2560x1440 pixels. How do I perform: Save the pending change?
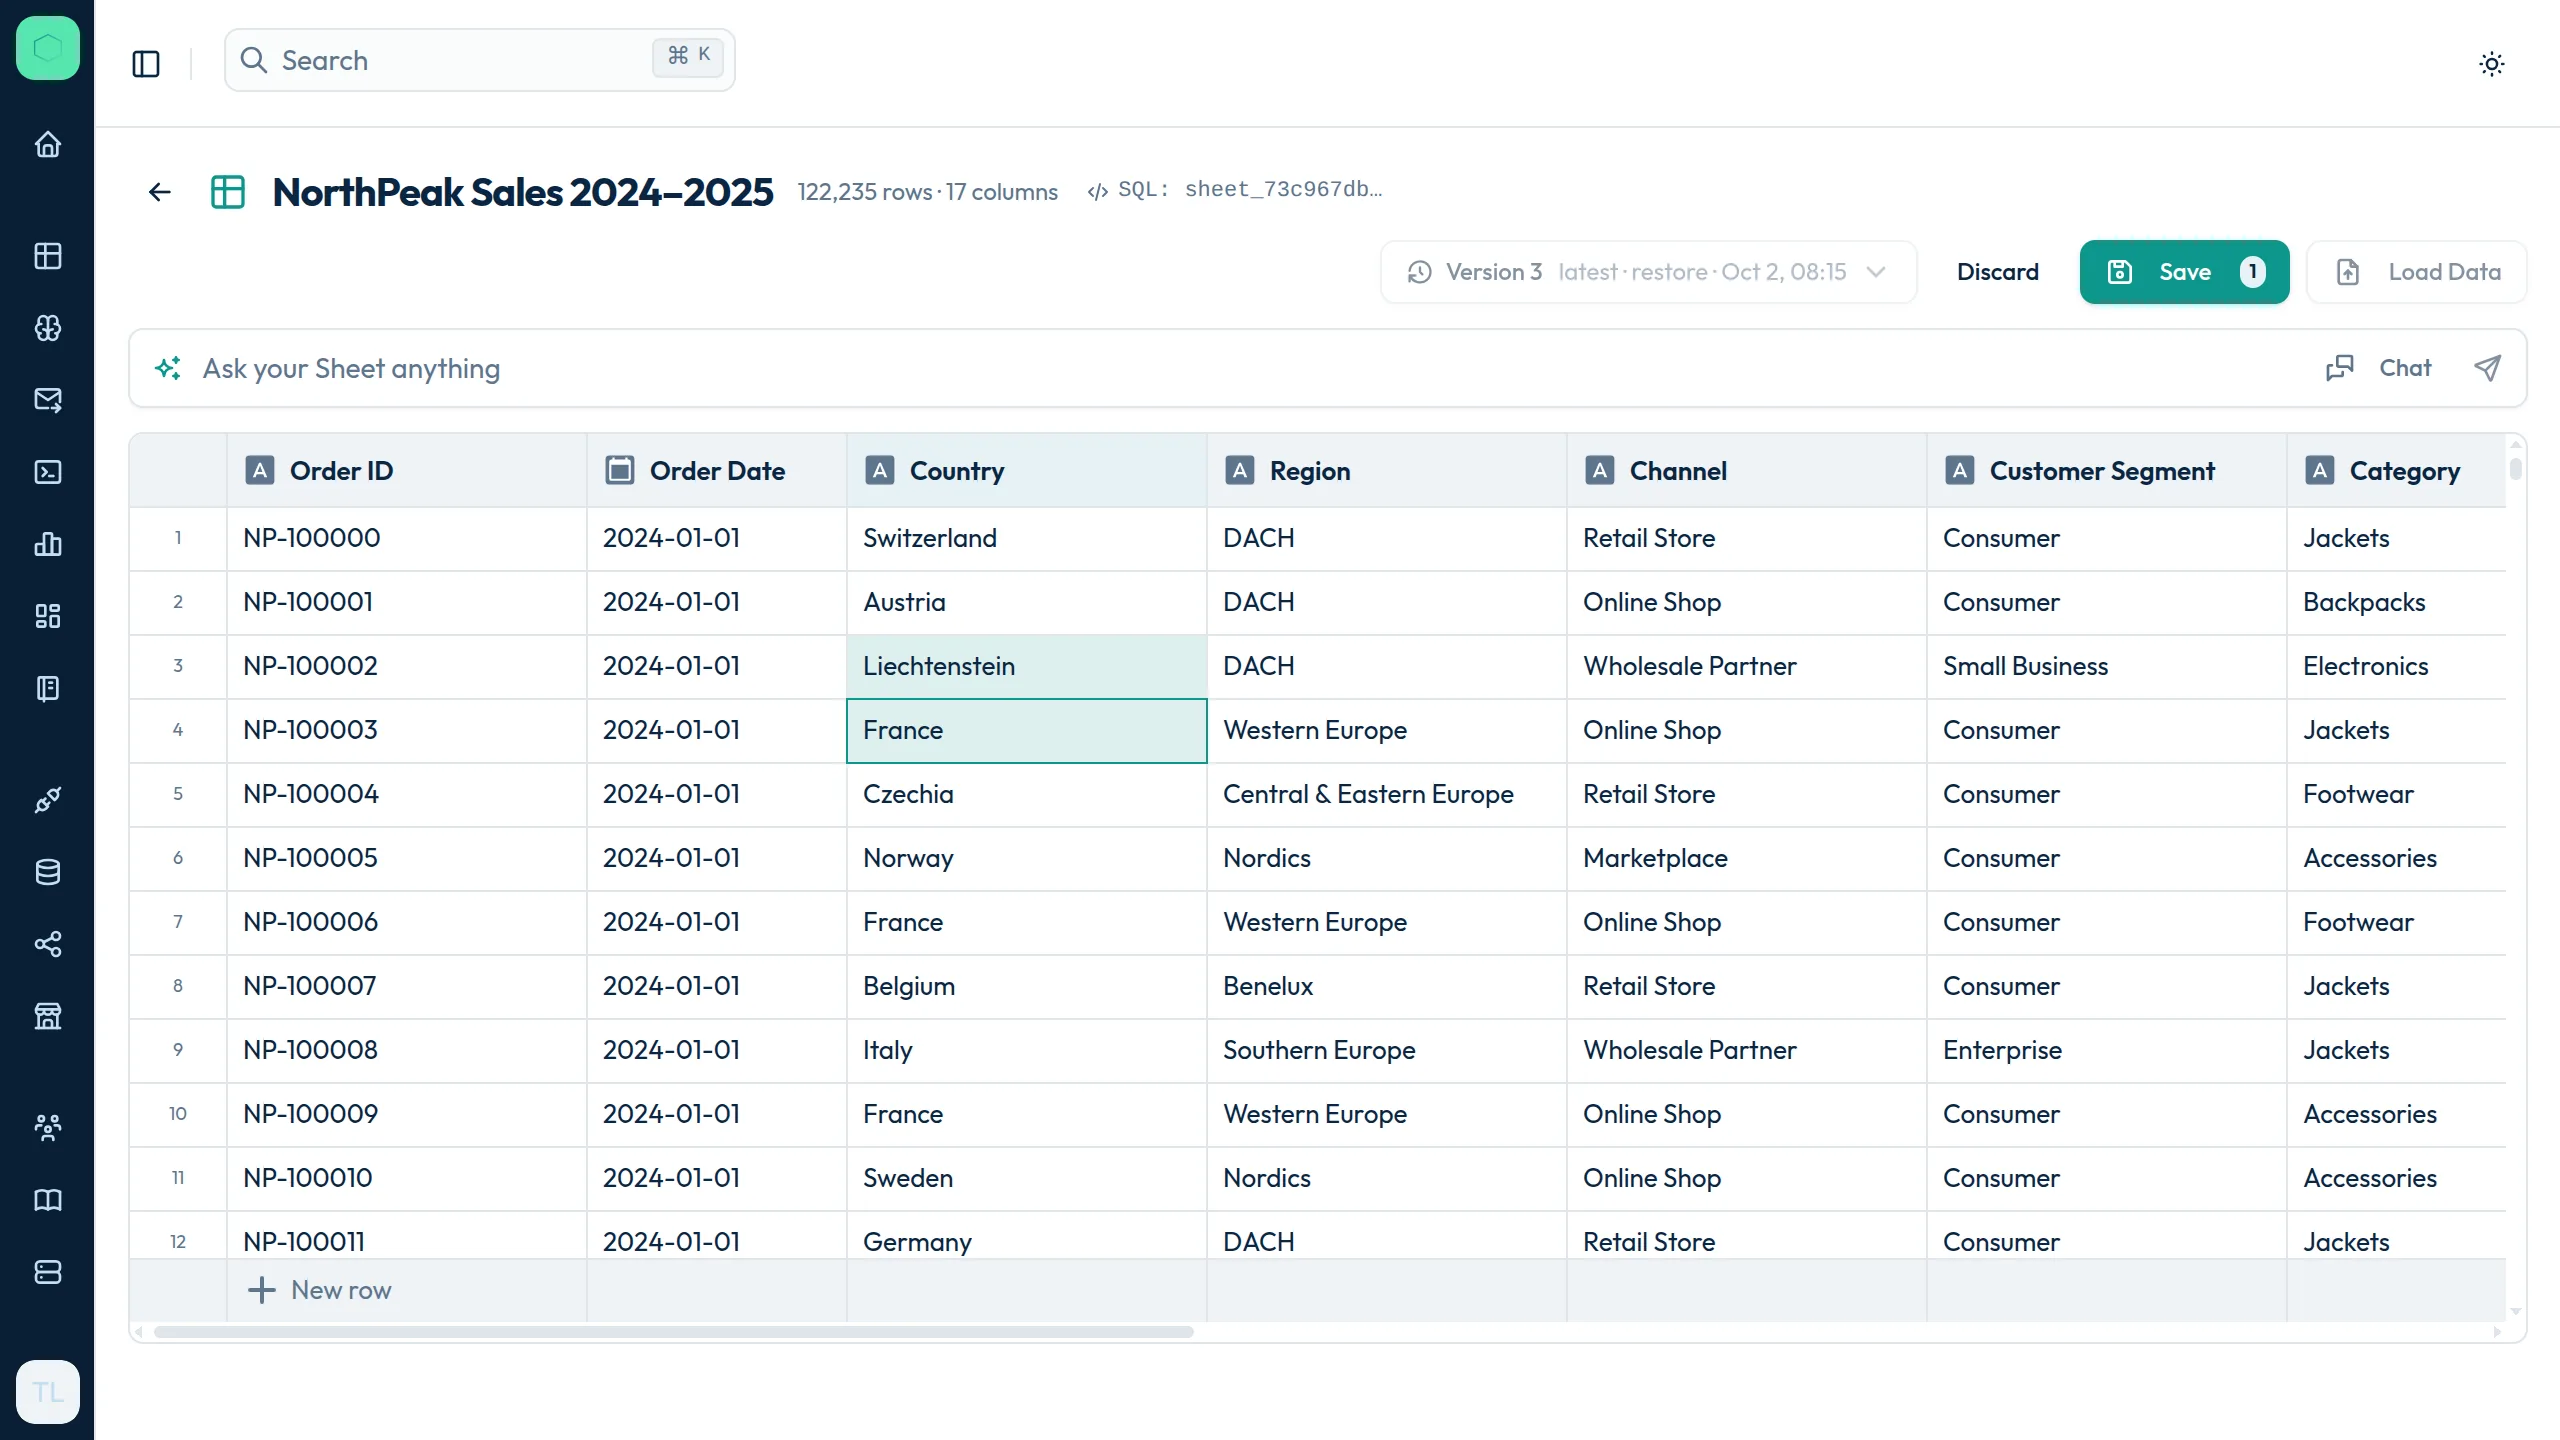point(2184,272)
